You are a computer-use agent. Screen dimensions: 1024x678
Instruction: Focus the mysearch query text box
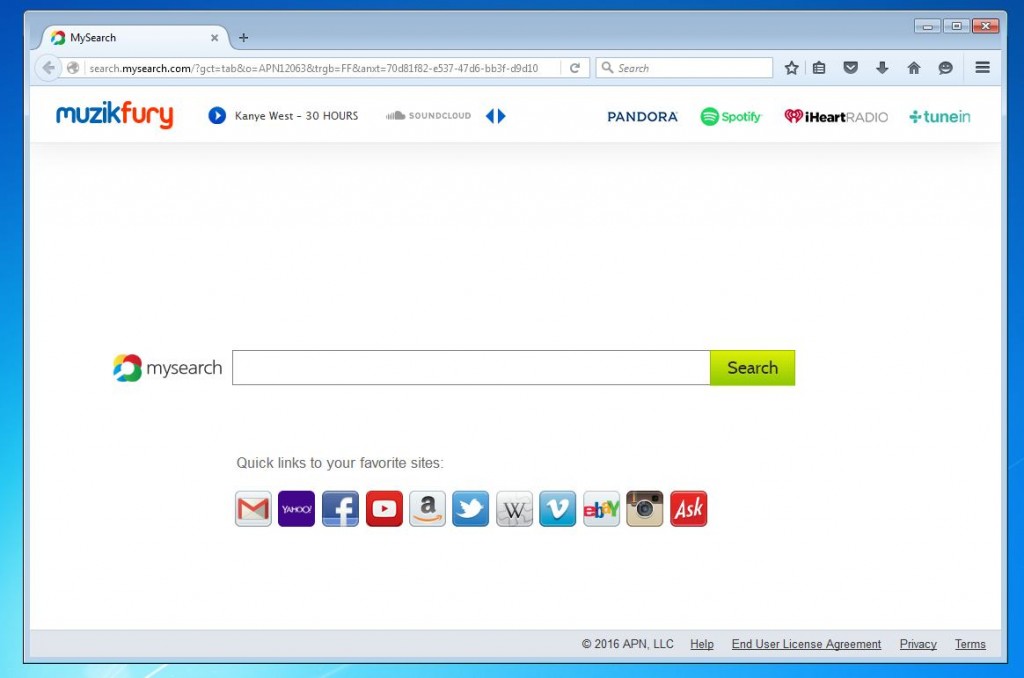471,368
